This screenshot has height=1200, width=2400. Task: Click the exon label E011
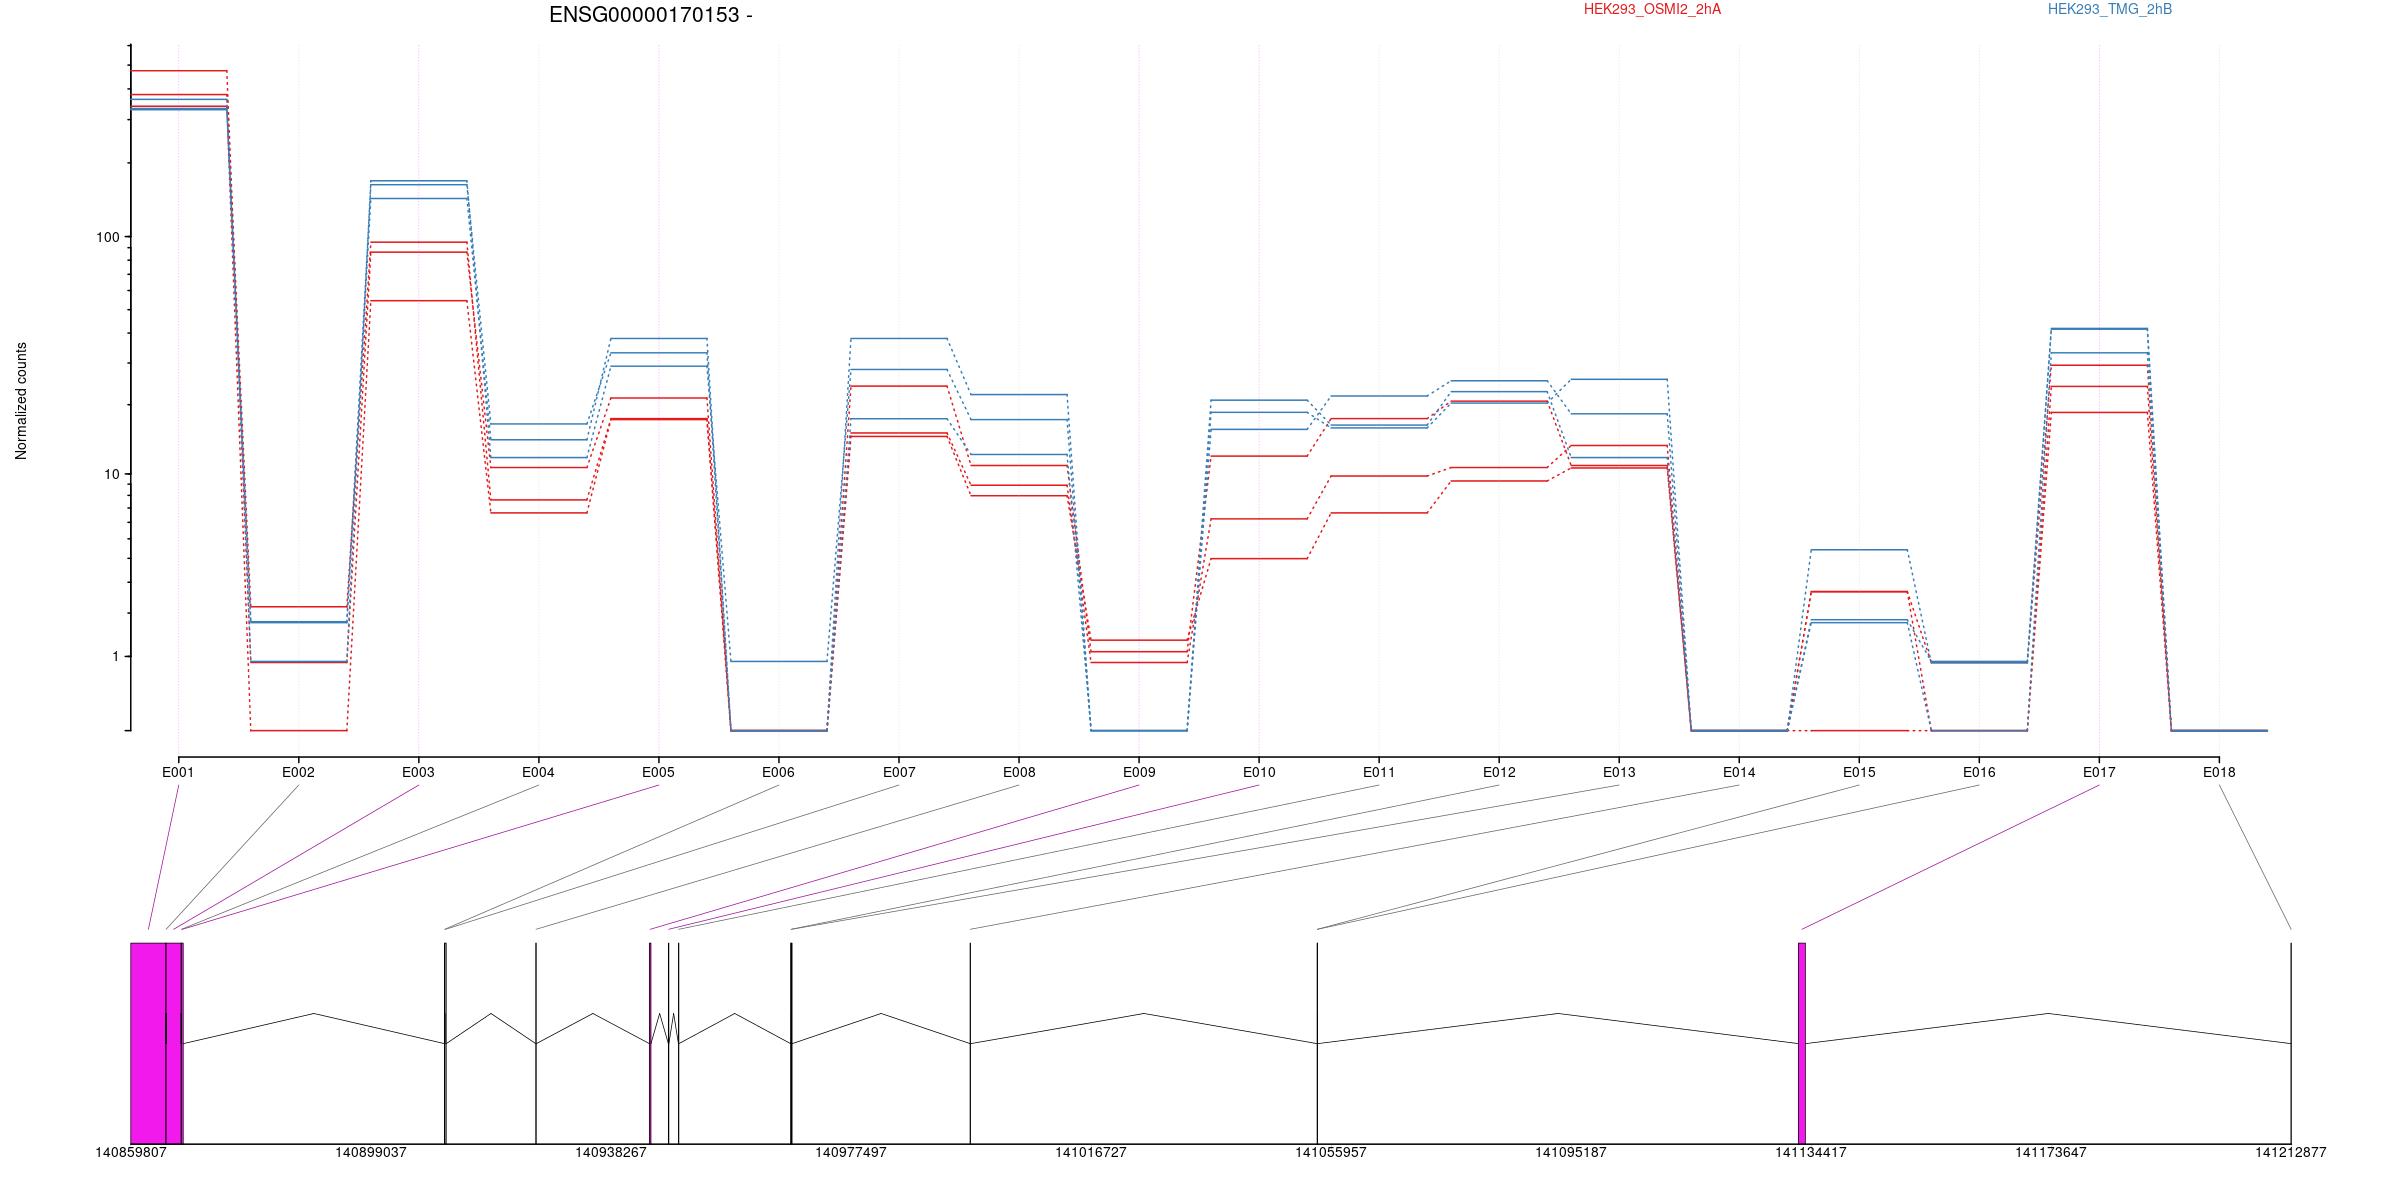(1379, 772)
